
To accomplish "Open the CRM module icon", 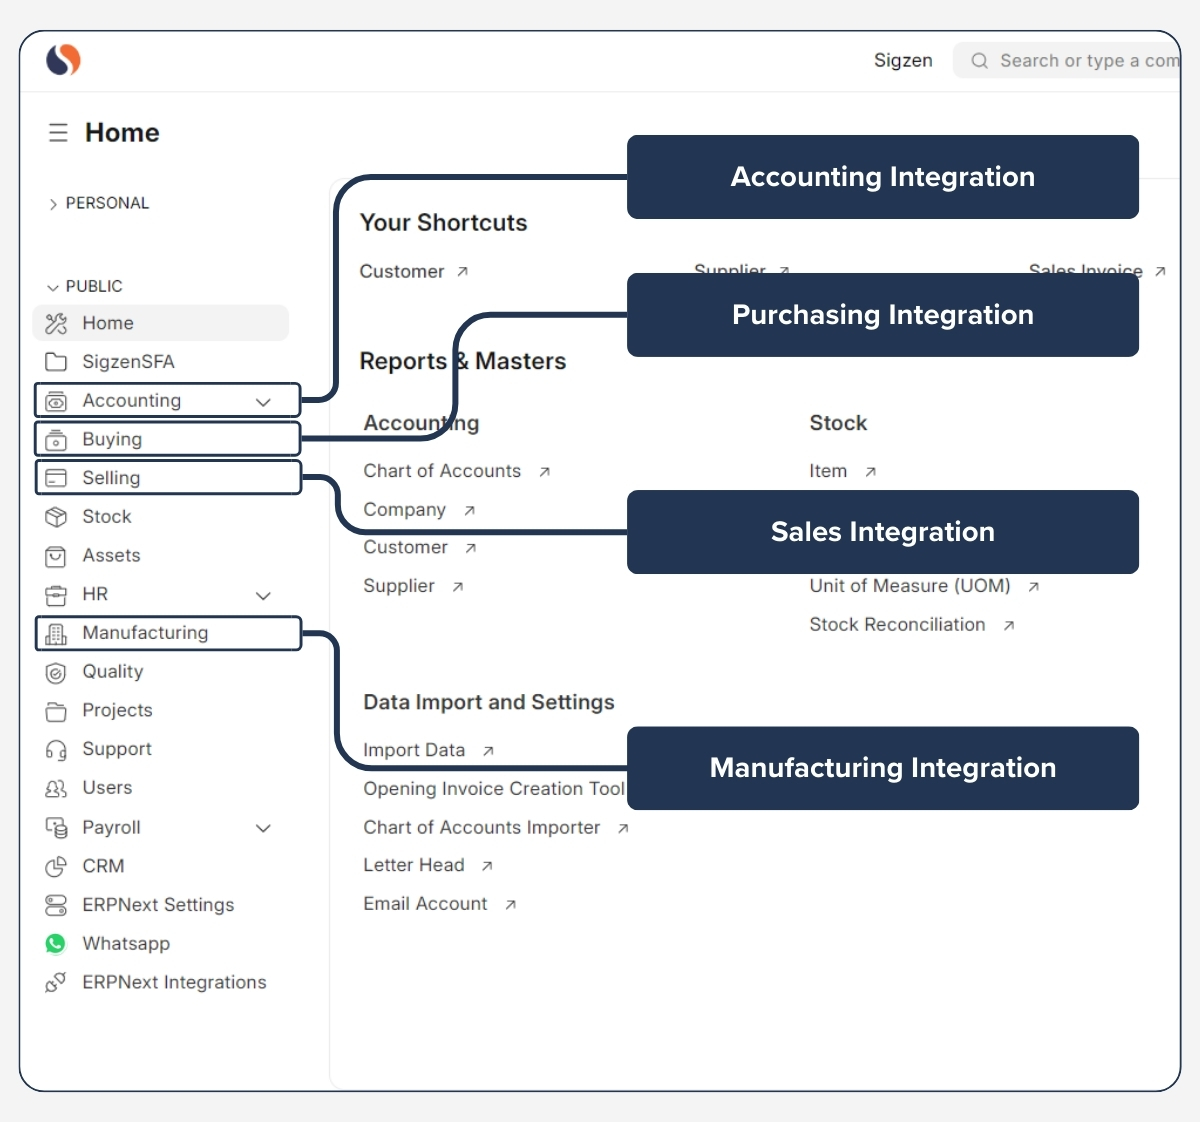I will click(x=56, y=866).
